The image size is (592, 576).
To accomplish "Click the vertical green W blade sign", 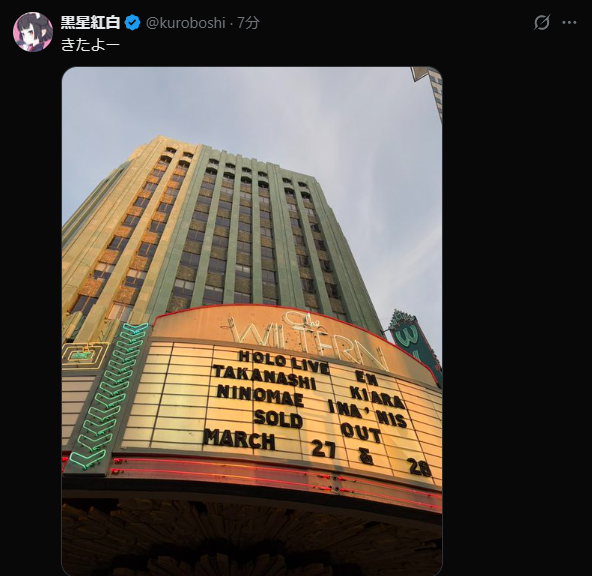I will (x=415, y=343).
